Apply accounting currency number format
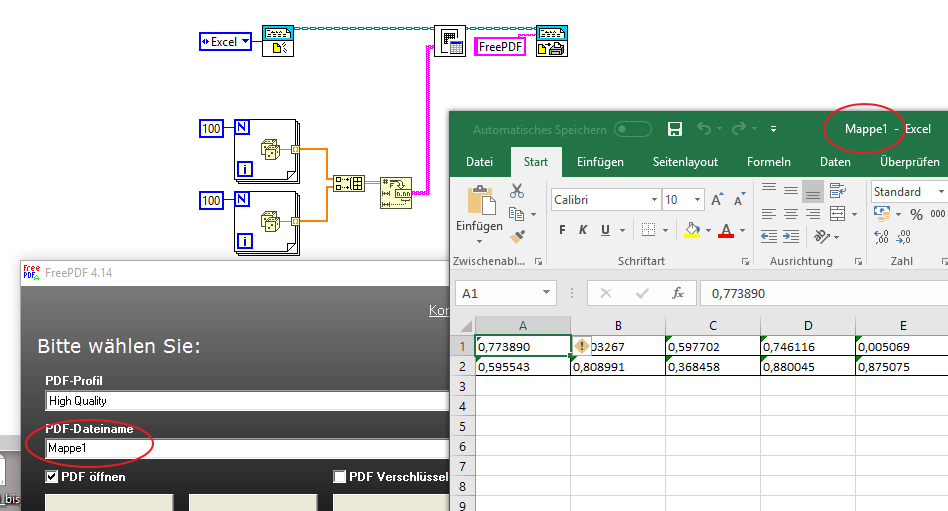This screenshot has height=511, width=948. coord(882,213)
